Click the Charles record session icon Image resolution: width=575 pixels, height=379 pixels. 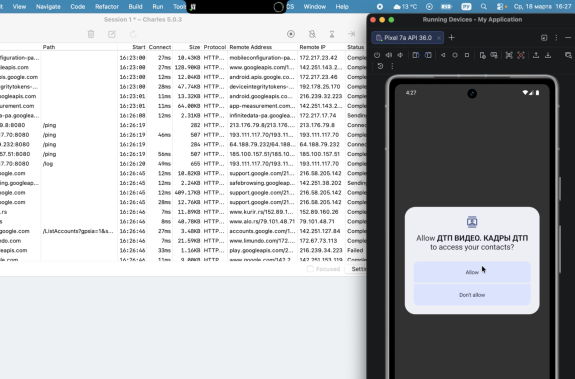[x=291, y=34]
